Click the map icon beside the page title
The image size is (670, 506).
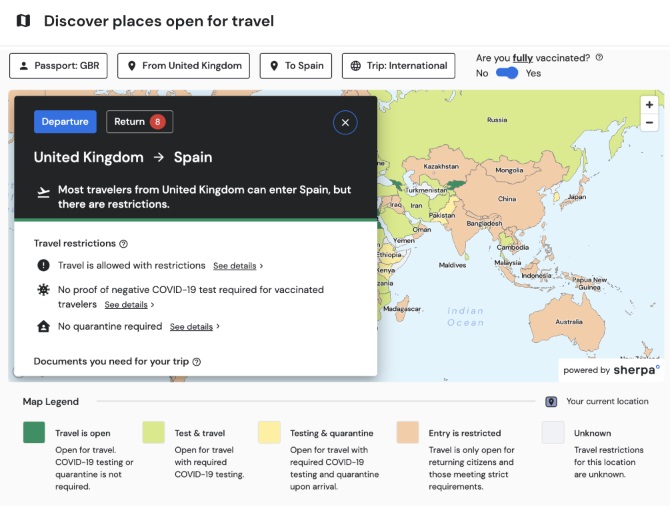(x=24, y=21)
